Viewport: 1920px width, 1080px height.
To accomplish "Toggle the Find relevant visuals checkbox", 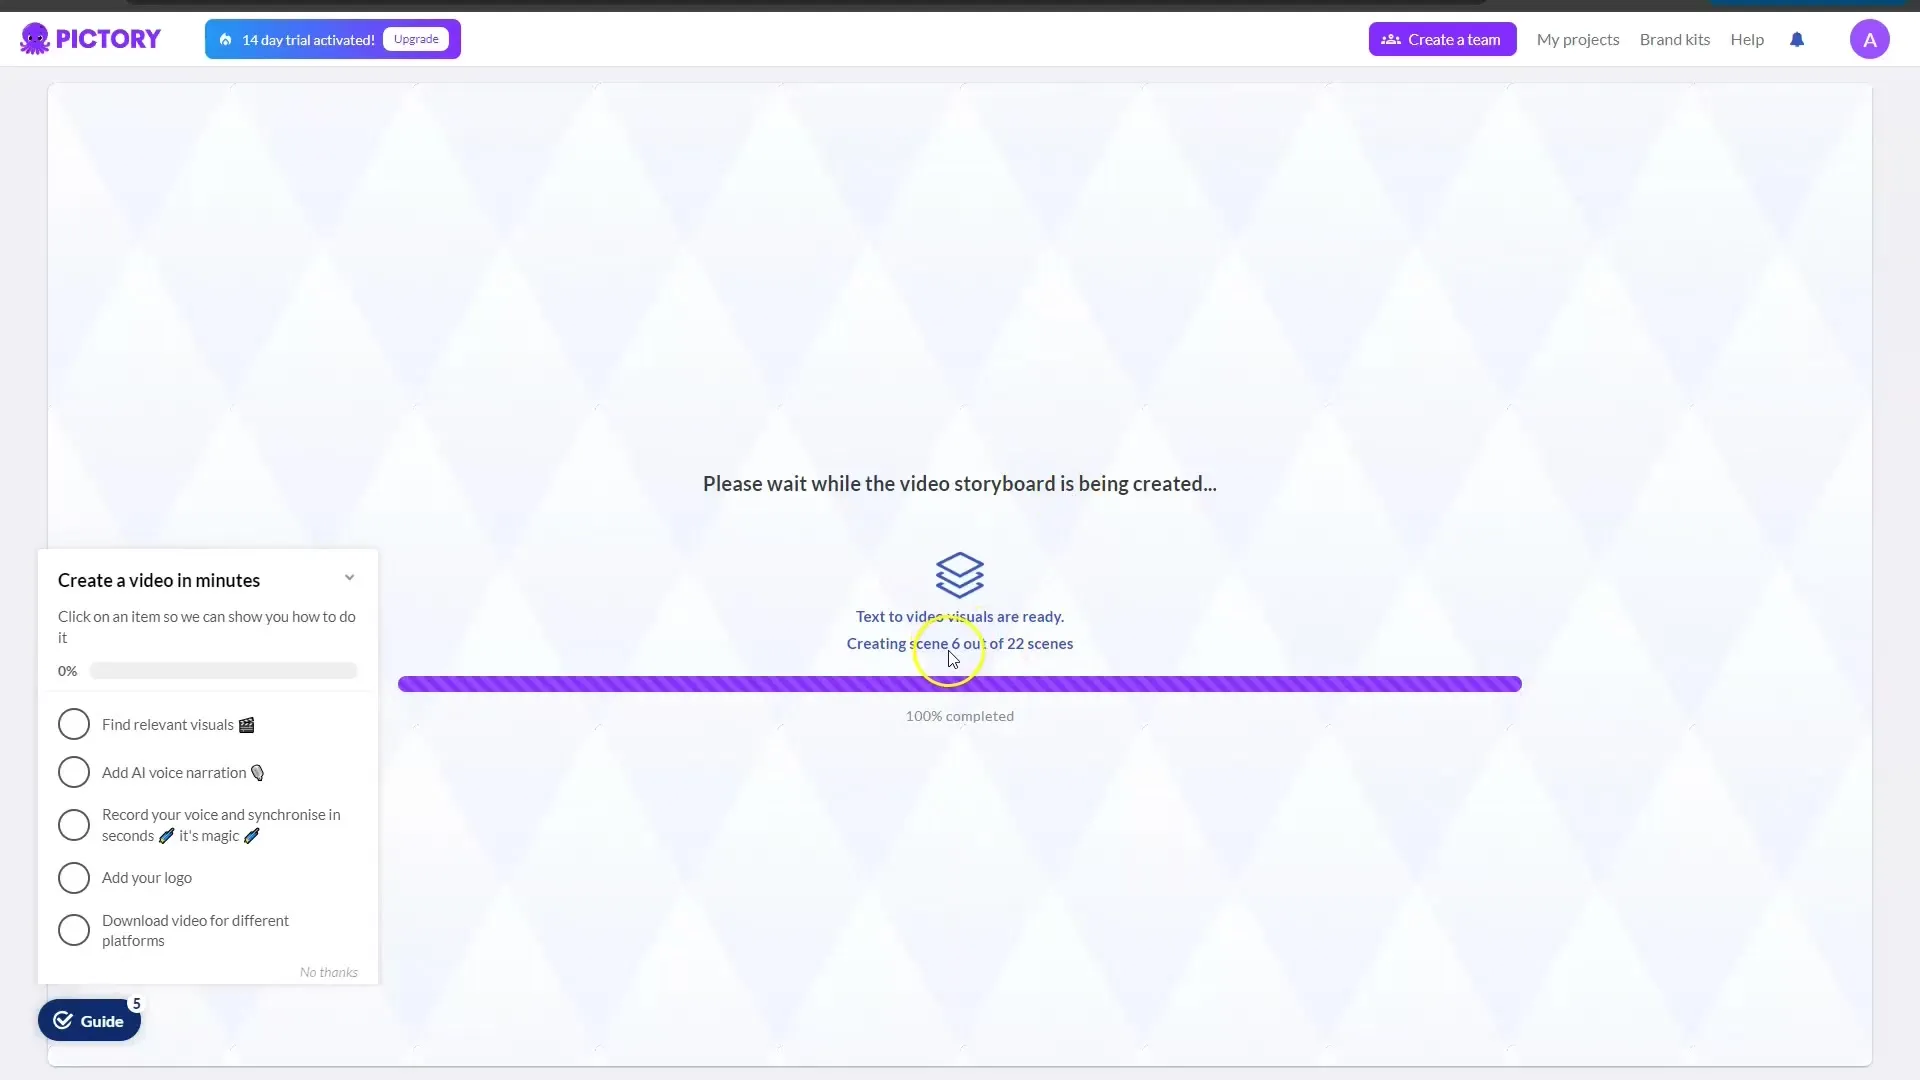I will coord(73,724).
